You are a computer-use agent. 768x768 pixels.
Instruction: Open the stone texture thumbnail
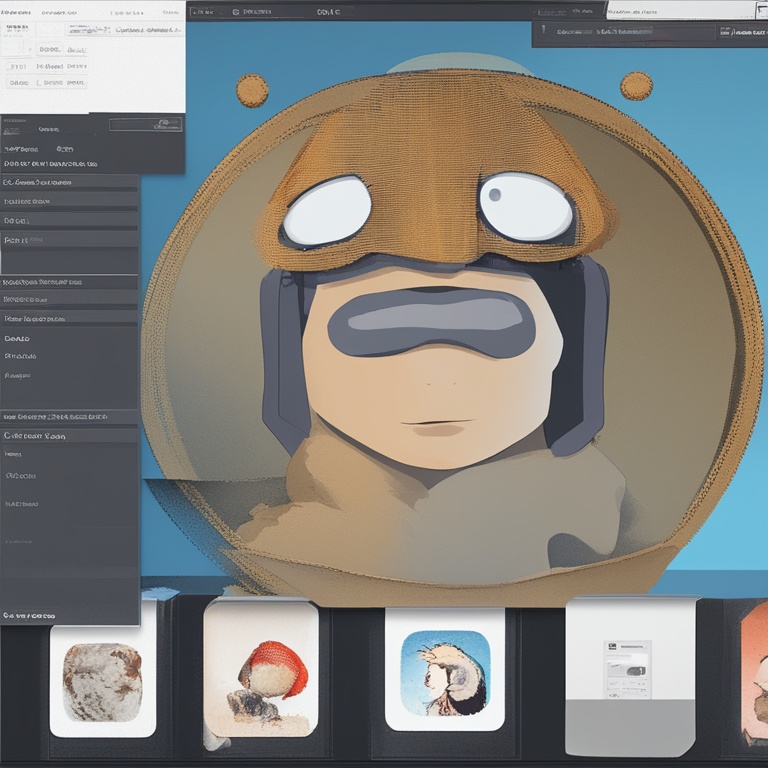(x=102, y=682)
